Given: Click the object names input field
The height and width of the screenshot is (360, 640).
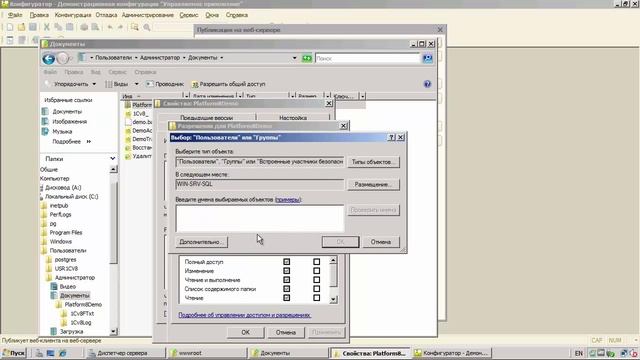Looking at the screenshot, I should coord(260,218).
